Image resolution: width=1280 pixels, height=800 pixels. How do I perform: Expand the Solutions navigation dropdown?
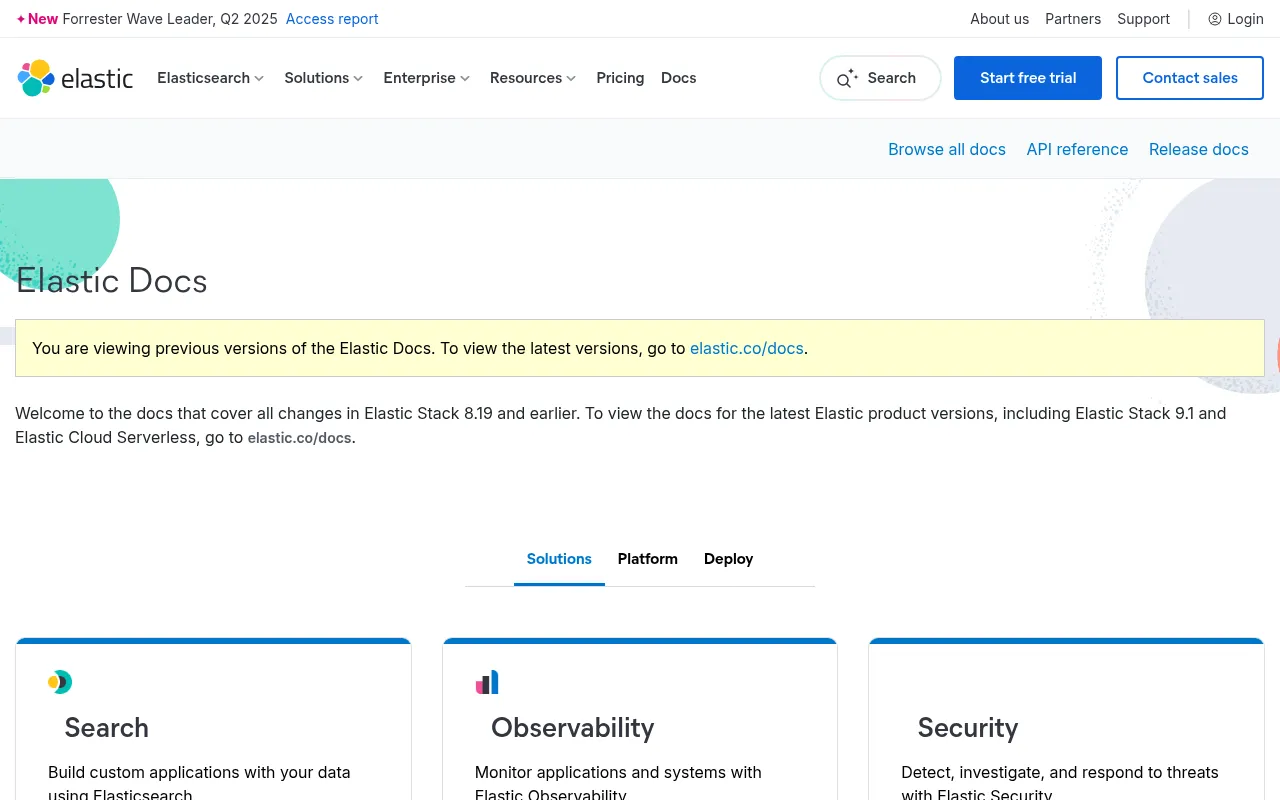pos(324,78)
